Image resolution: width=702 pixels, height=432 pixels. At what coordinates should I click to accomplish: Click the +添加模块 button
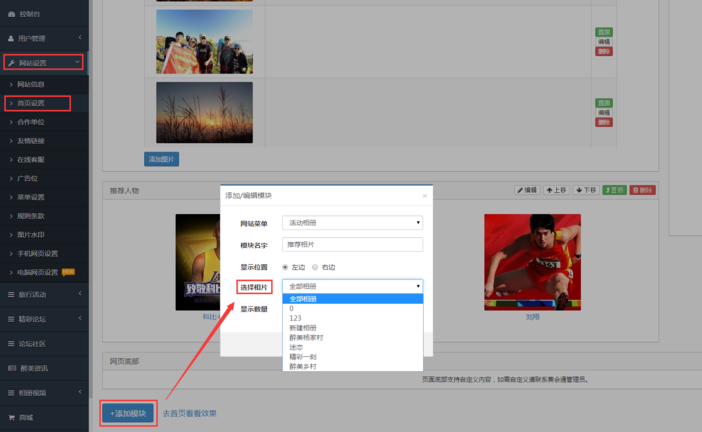tap(127, 413)
